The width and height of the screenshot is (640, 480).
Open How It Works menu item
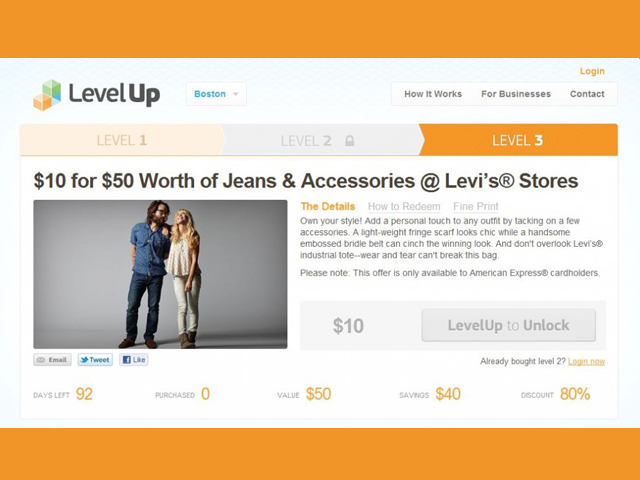pyautogui.click(x=433, y=94)
